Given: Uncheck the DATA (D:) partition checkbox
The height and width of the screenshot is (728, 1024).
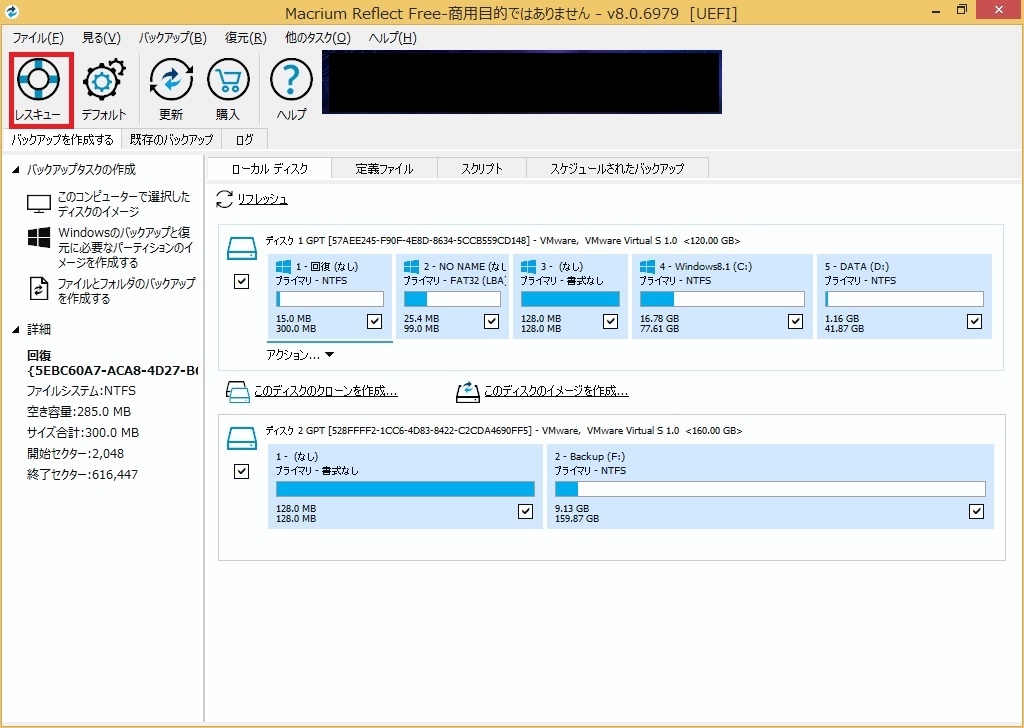Looking at the screenshot, I should coord(974,321).
